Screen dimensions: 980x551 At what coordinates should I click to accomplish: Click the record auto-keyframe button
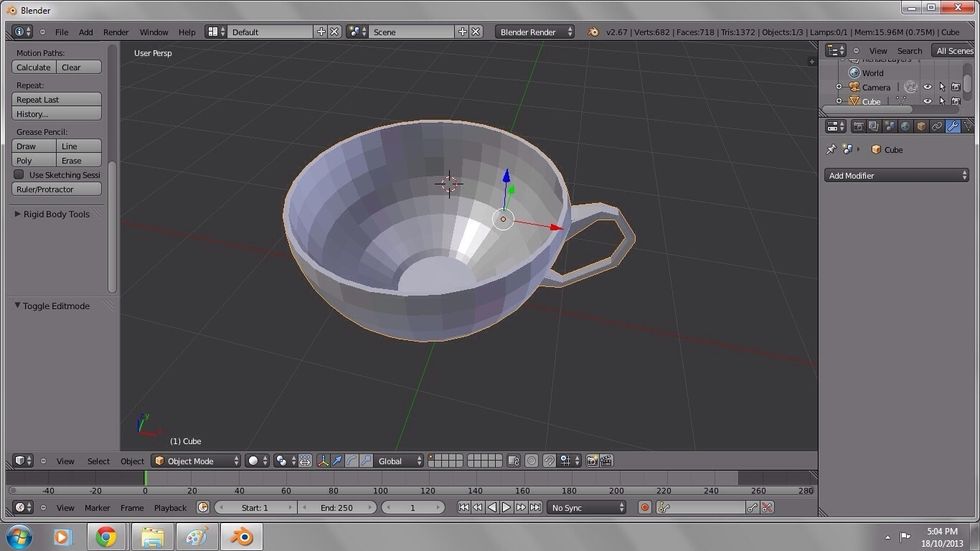[x=645, y=508]
